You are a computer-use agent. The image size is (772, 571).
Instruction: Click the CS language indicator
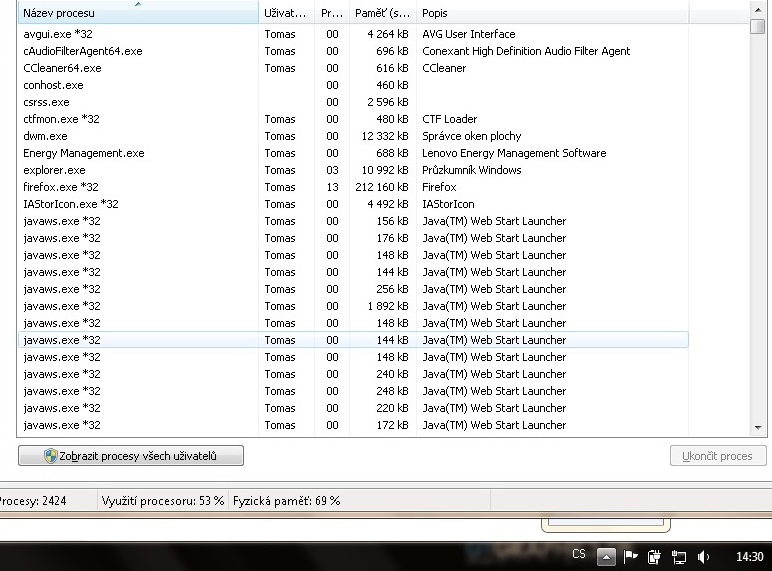click(579, 554)
